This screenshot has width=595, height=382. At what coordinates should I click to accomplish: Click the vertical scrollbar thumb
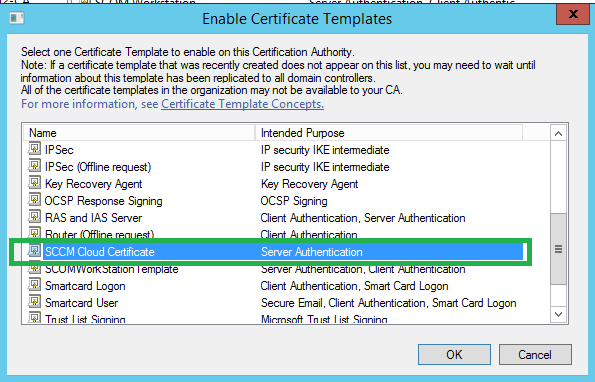558,249
